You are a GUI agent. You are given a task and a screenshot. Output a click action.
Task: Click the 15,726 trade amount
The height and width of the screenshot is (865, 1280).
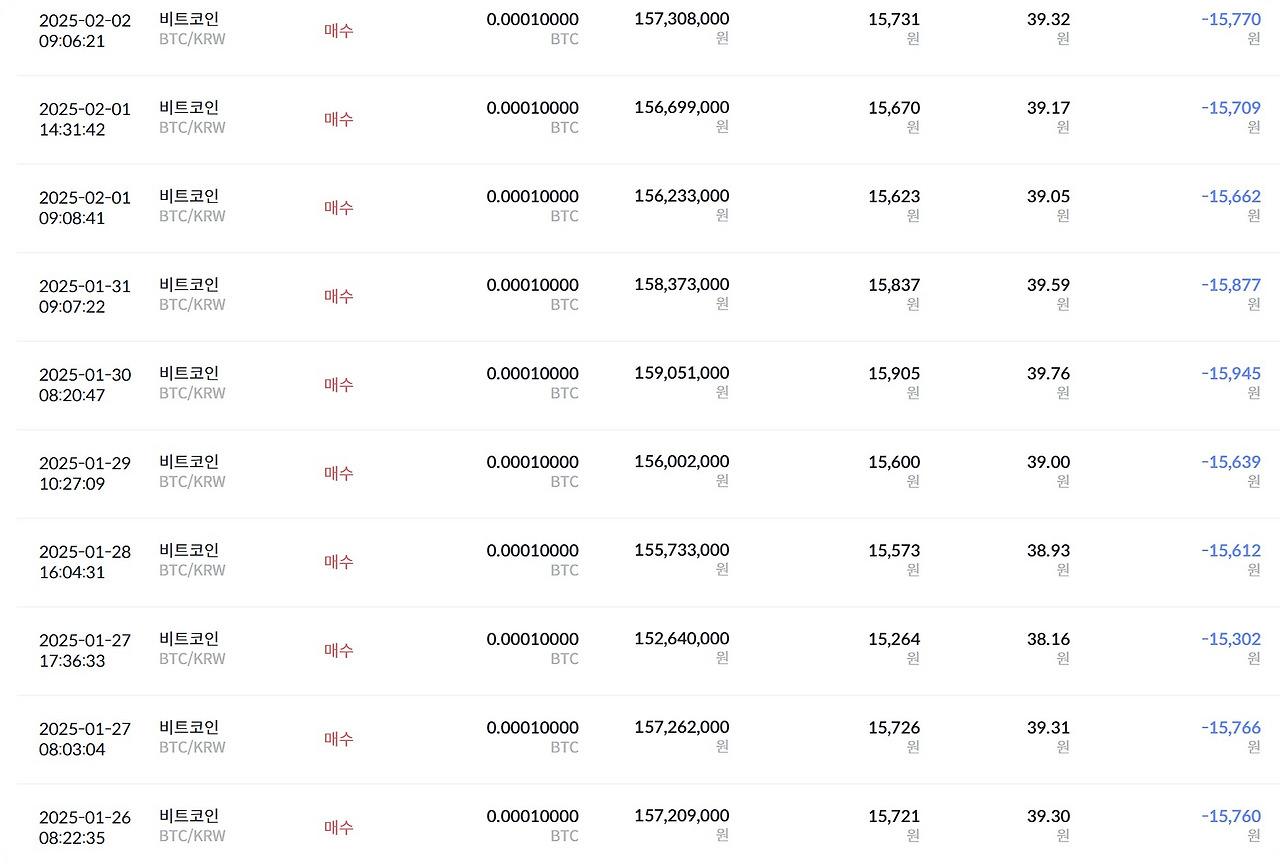893,727
